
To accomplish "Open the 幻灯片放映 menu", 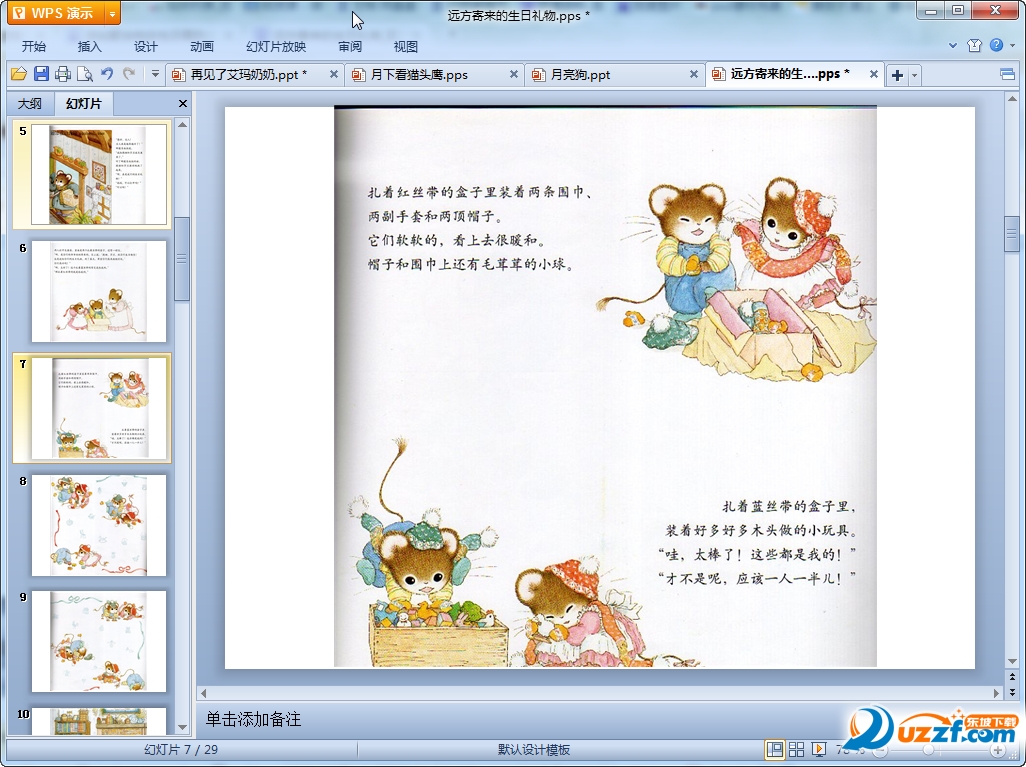I will click(276, 46).
